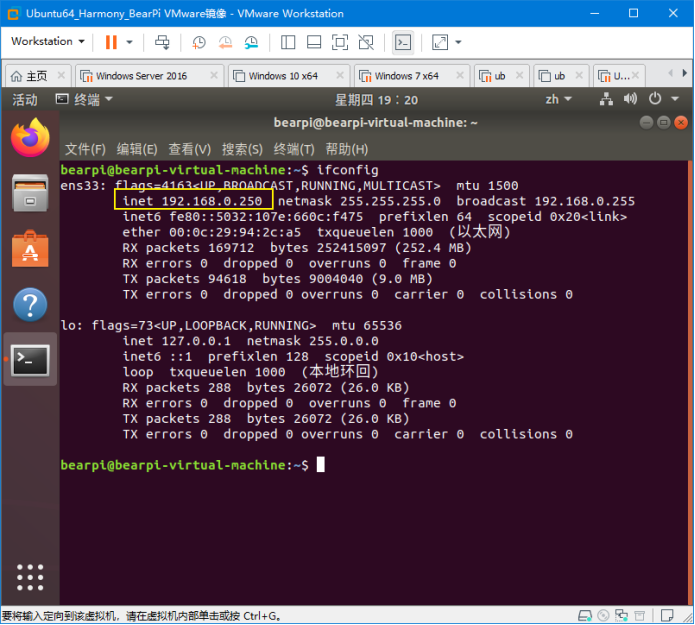Image resolution: width=695 pixels, height=625 pixels.
Task: Click the stretch guest display icon
Action: [x=440, y=42]
